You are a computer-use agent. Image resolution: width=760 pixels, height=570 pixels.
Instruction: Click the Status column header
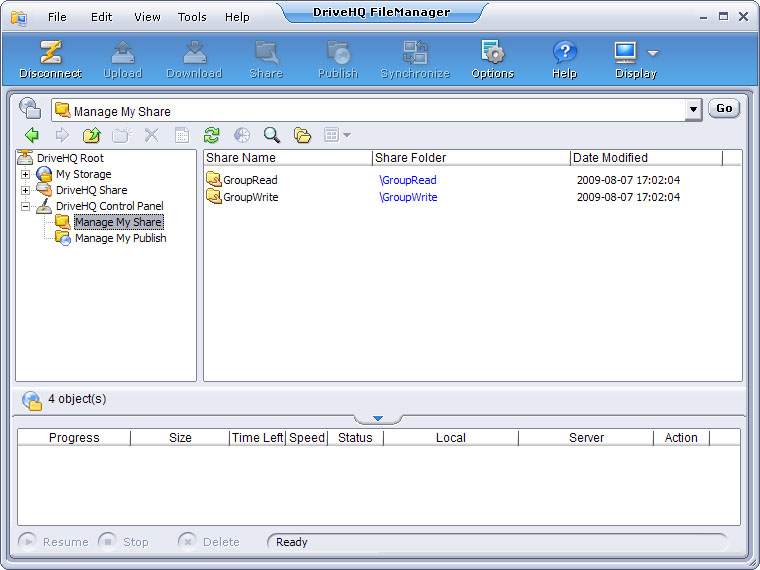(x=355, y=438)
